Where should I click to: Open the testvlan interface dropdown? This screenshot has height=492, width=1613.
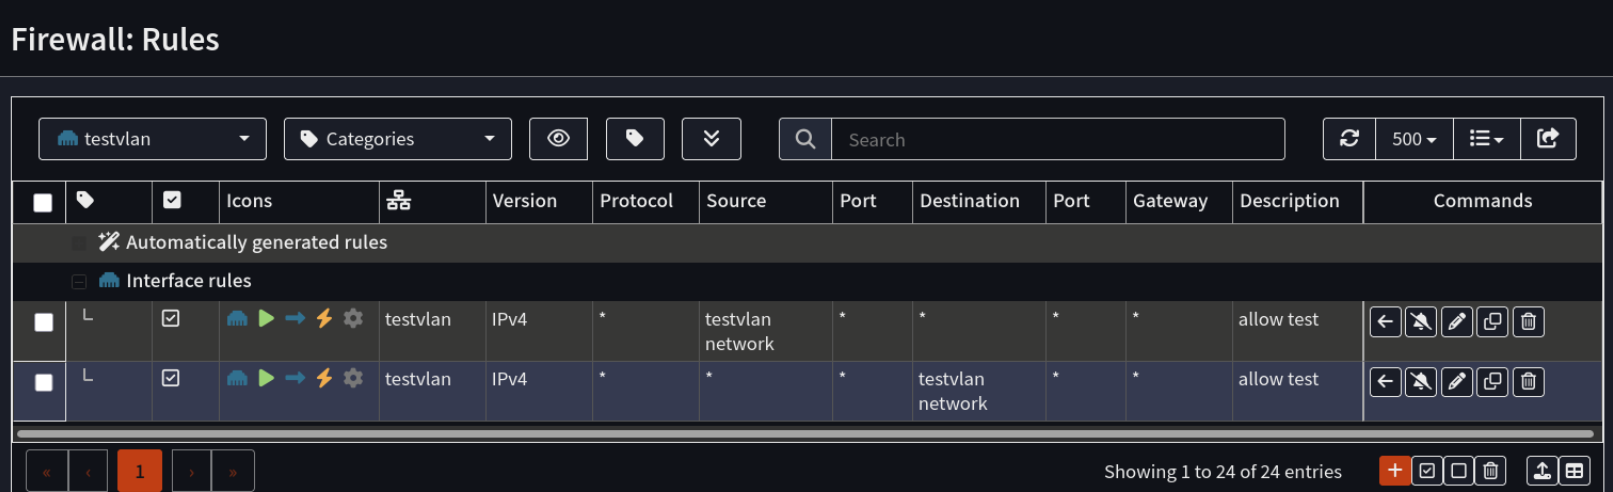coord(153,139)
